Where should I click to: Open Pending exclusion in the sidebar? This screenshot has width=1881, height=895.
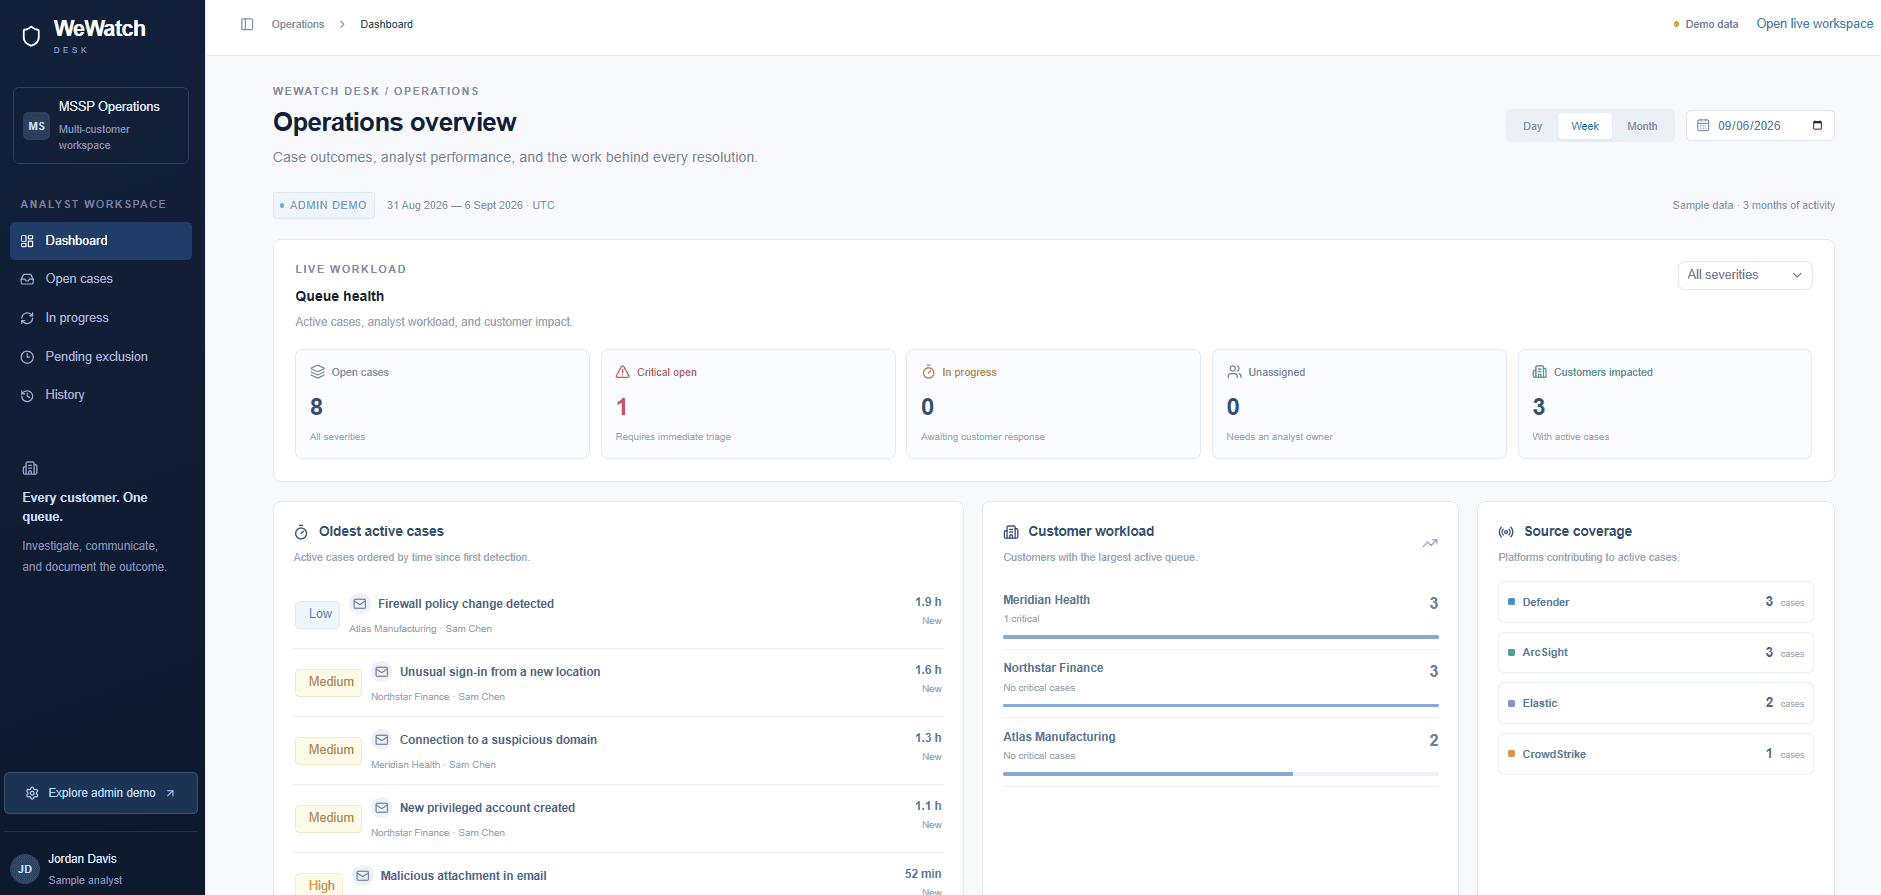click(101, 357)
